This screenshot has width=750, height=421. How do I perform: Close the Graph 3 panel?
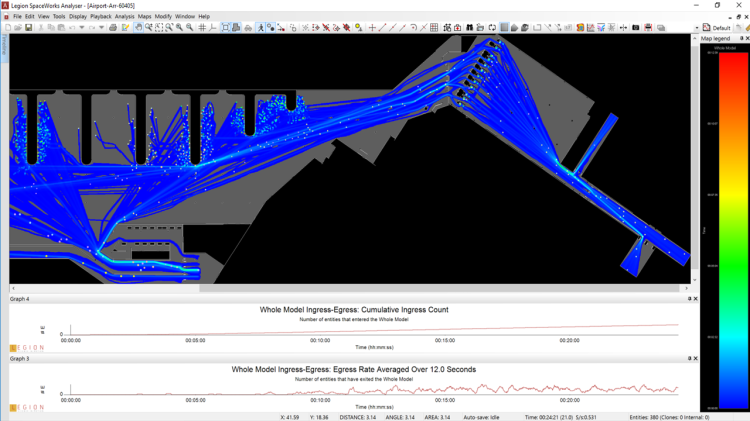coord(695,358)
